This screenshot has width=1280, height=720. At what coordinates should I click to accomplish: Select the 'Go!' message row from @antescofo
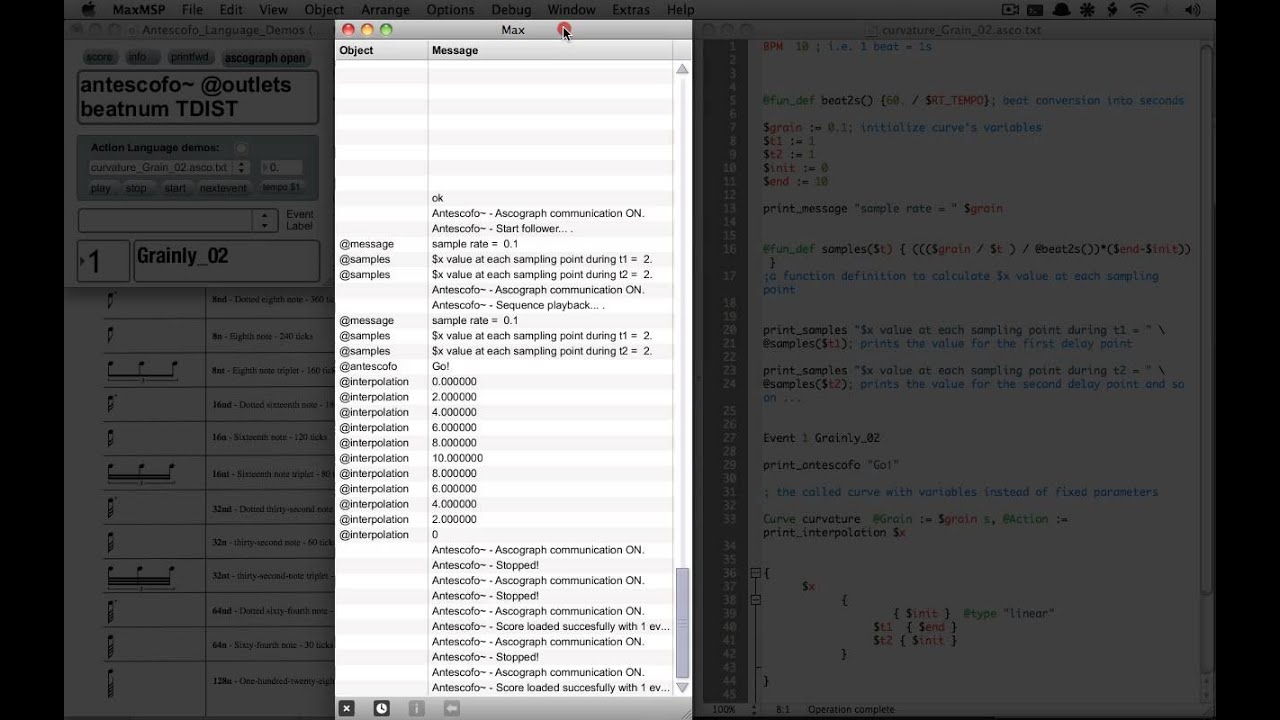point(504,366)
